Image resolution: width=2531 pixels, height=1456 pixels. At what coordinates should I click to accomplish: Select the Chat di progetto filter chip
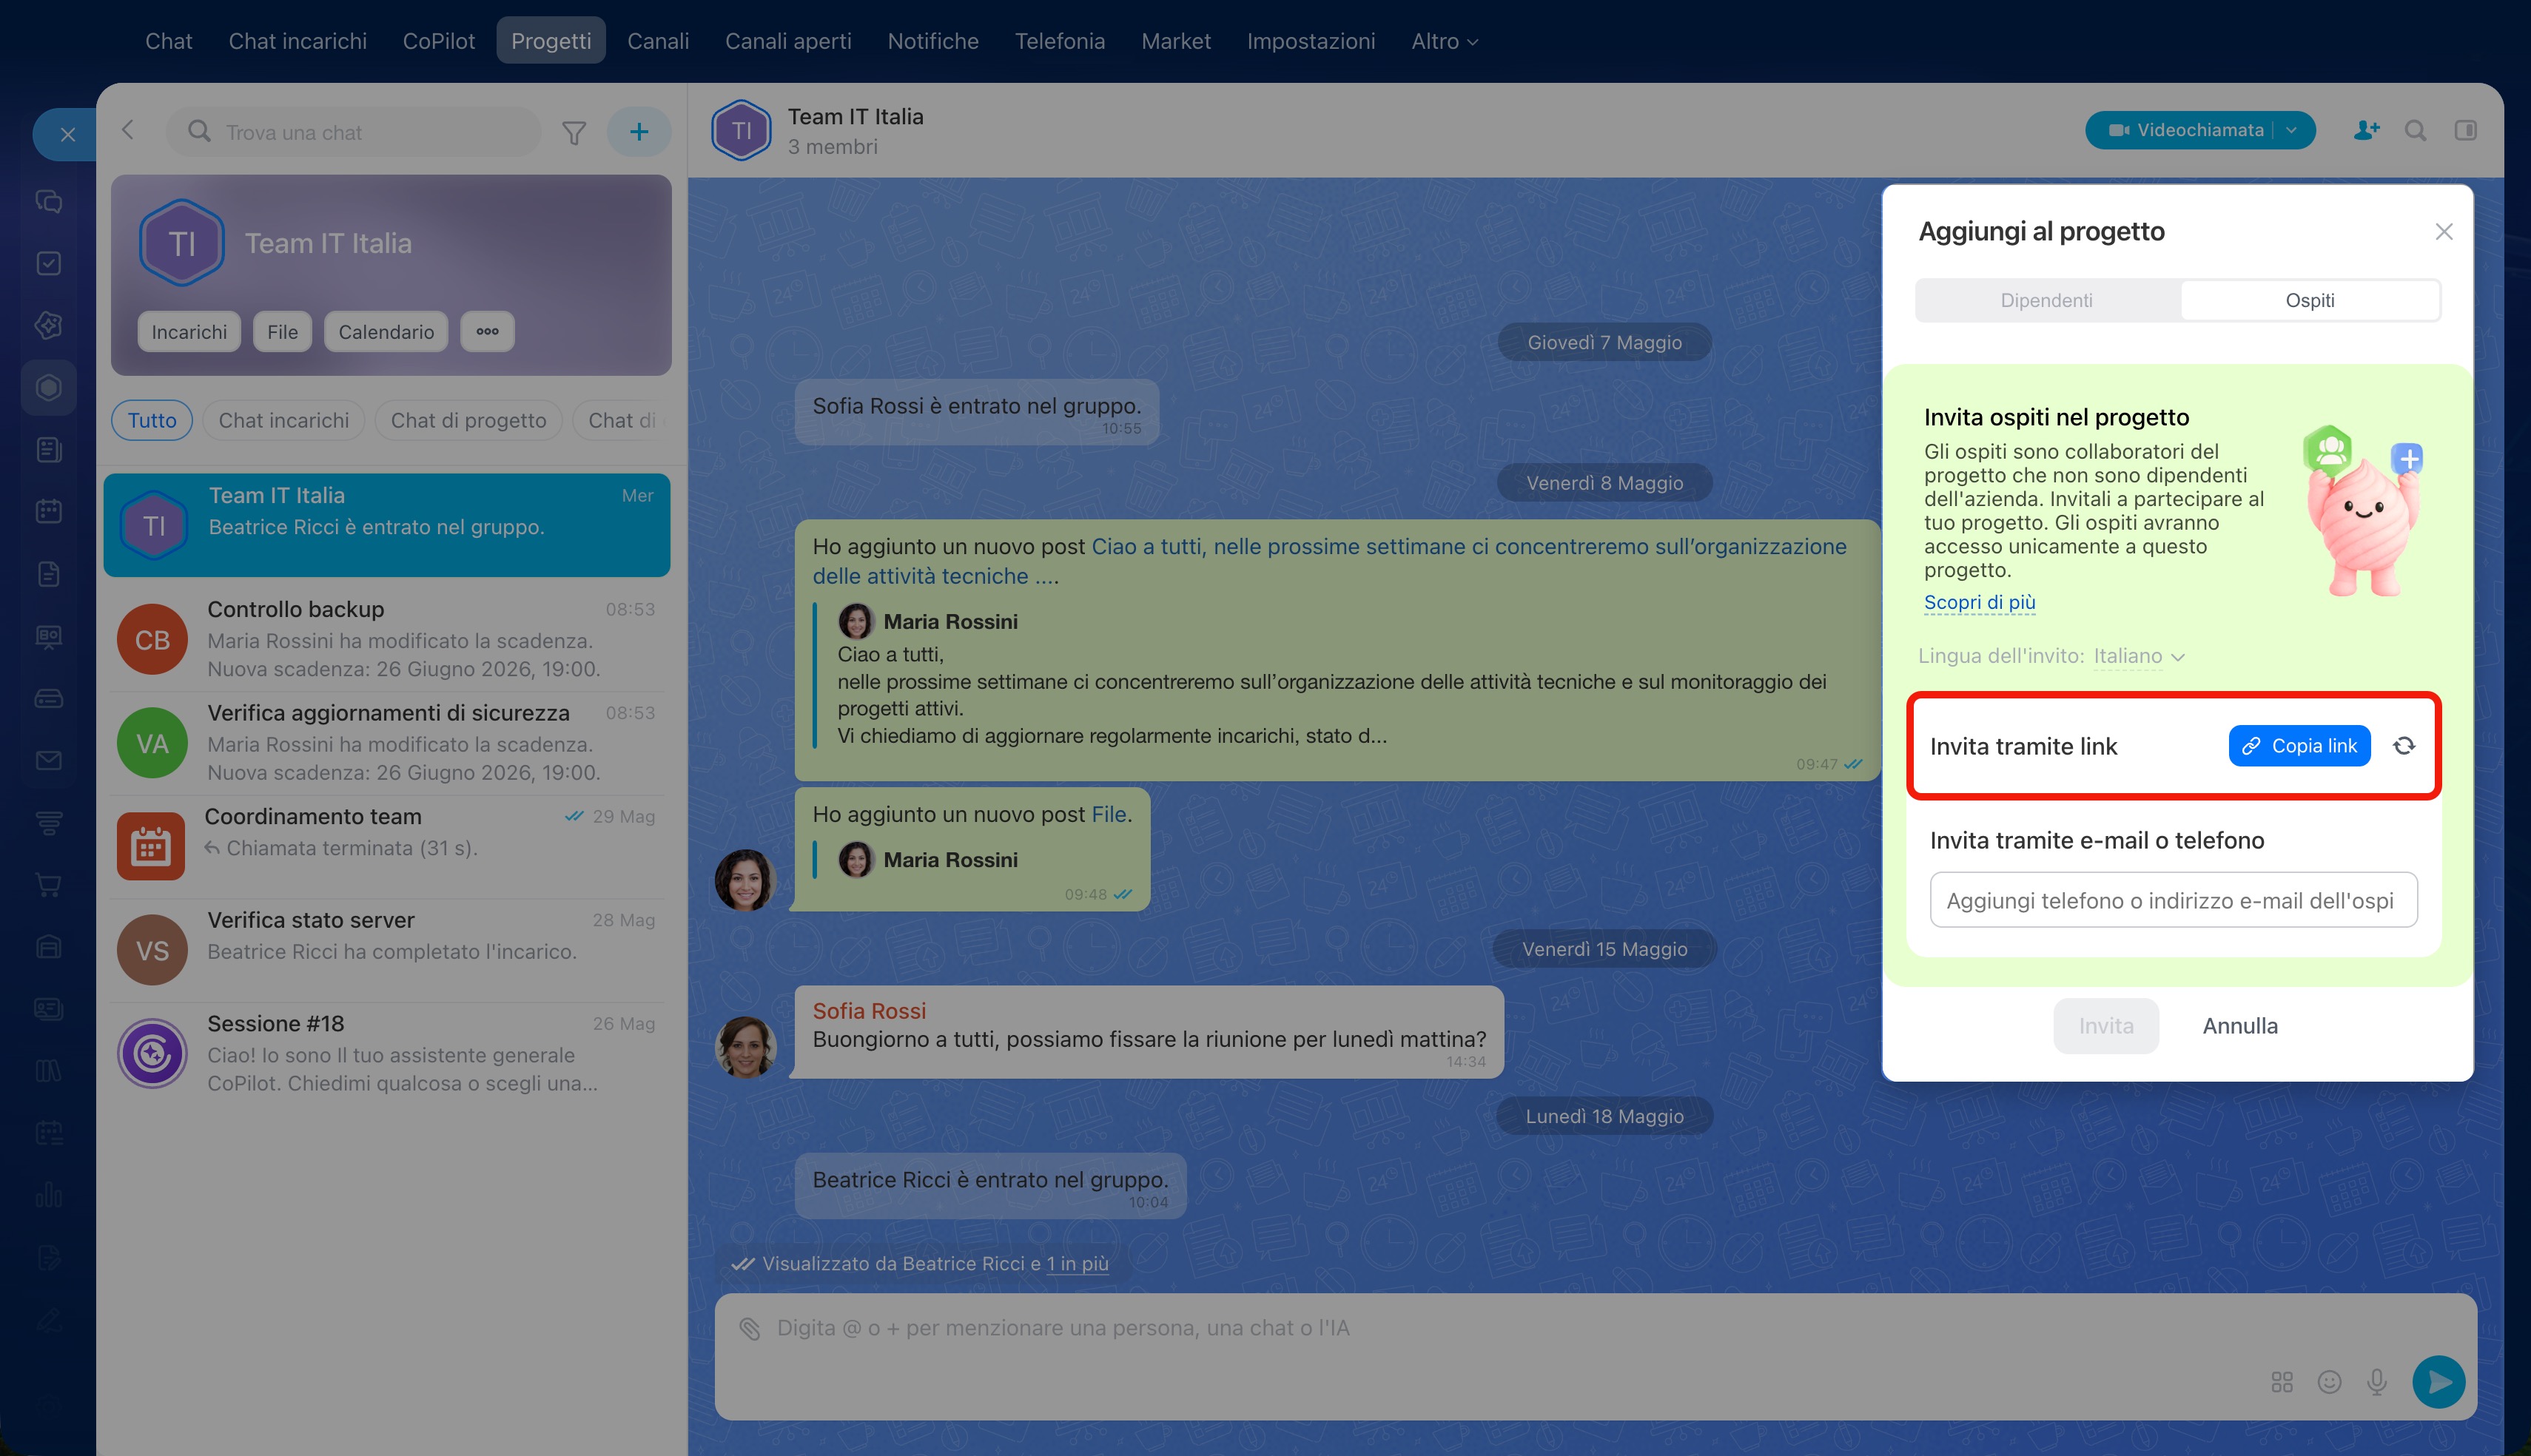tap(468, 420)
